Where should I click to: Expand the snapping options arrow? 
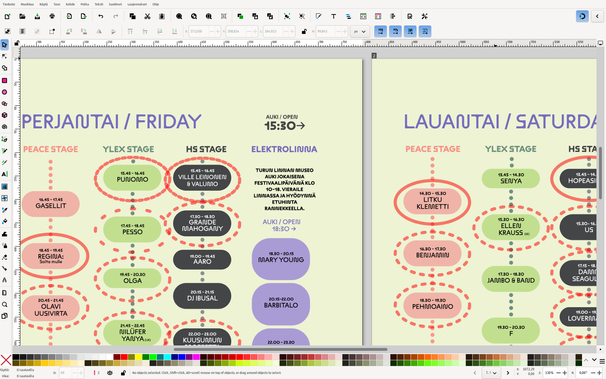tap(597, 16)
